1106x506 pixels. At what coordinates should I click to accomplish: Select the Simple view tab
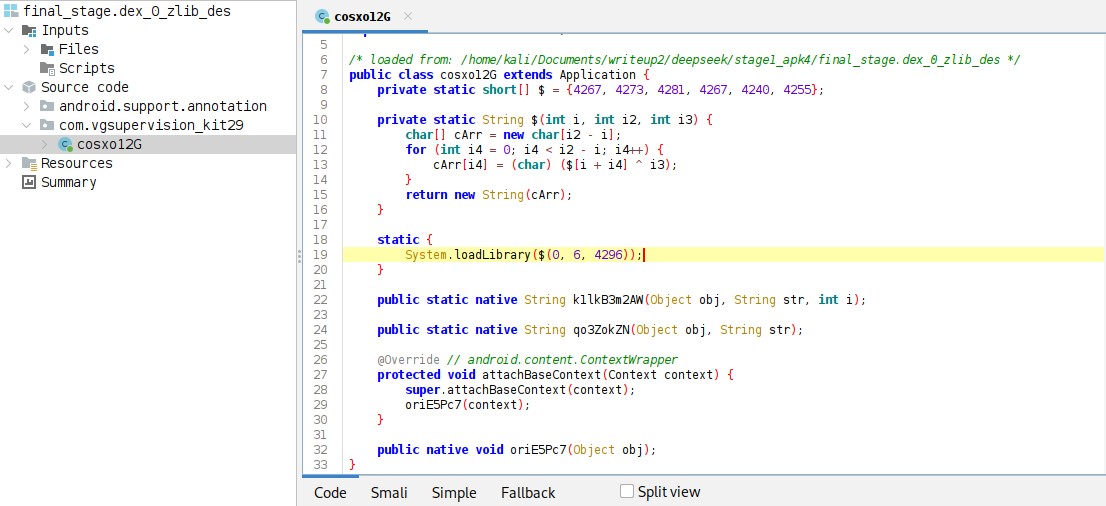point(454,492)
